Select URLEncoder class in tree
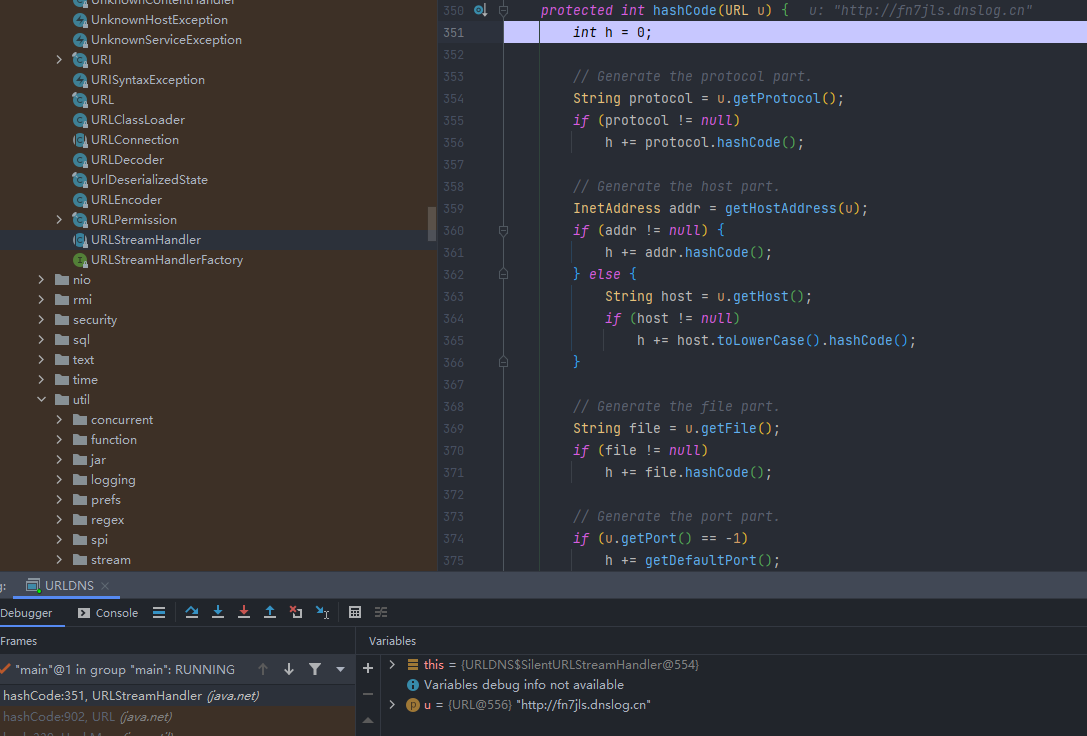The width and height of the screenshot is (1087, 736). pos(126,200)
